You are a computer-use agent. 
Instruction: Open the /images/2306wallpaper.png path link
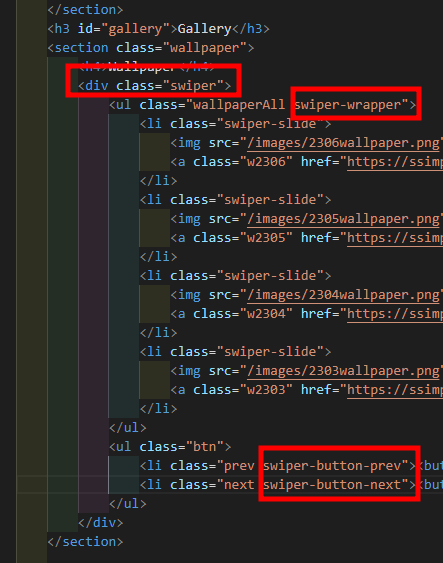(x=344, y=143)
